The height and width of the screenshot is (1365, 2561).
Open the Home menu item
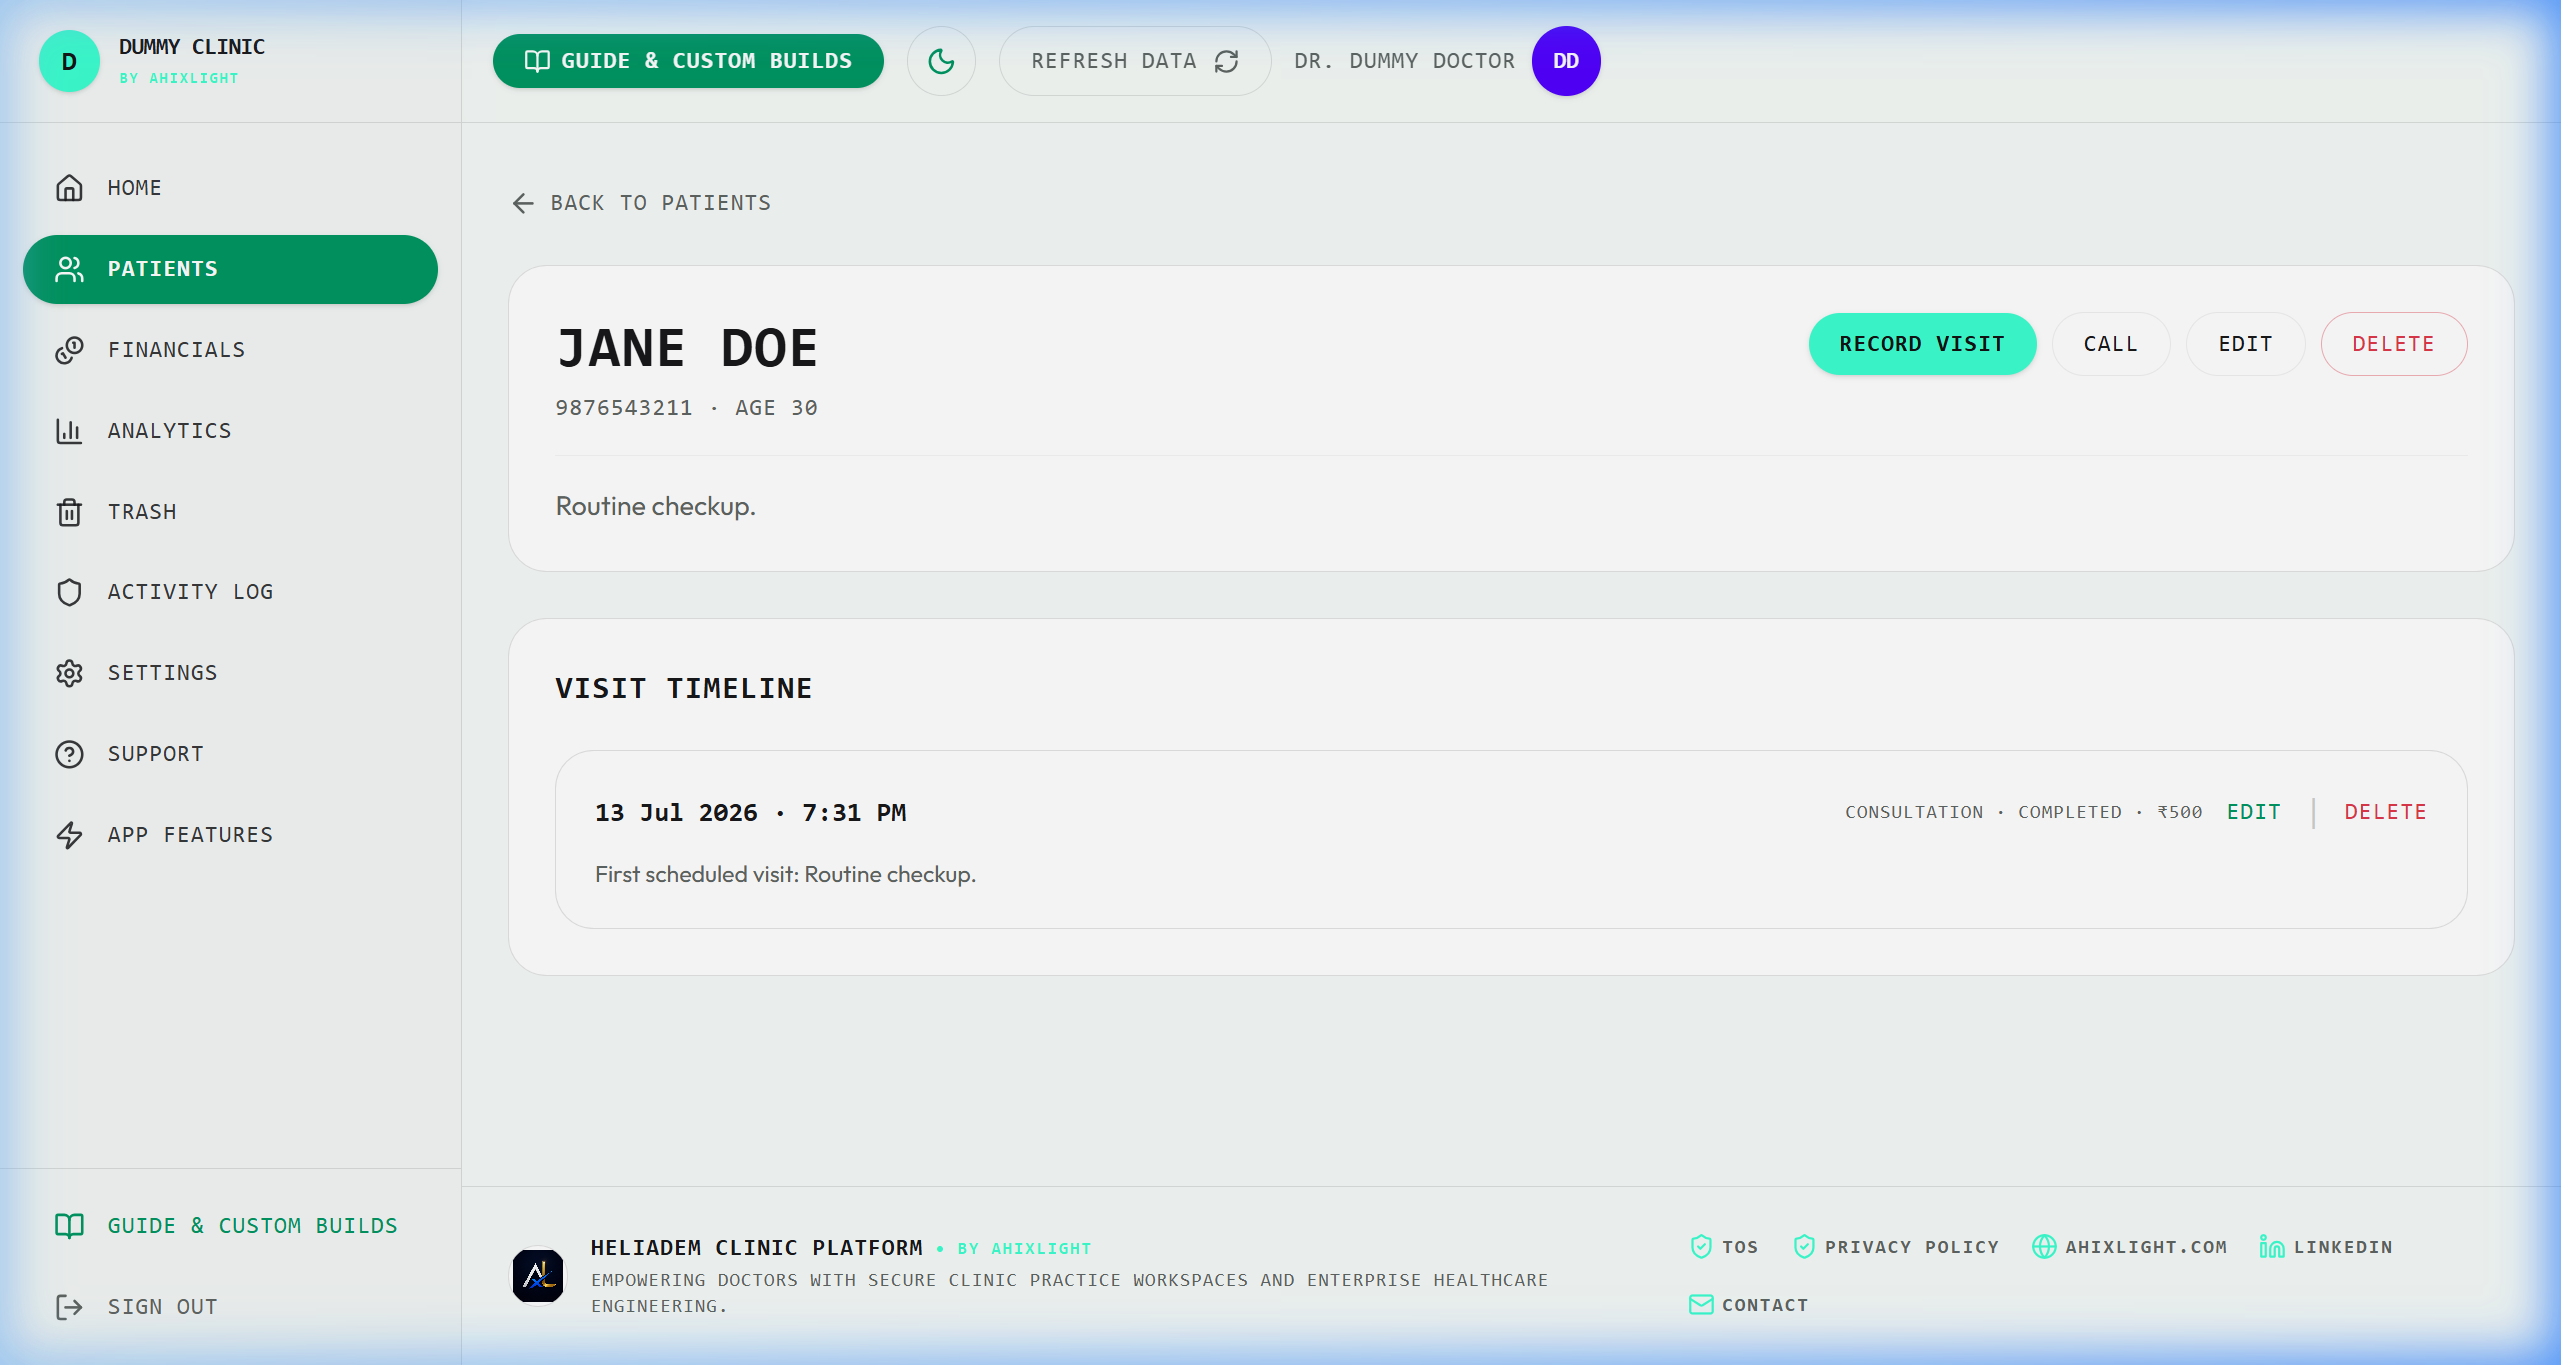tap(230, 188)
